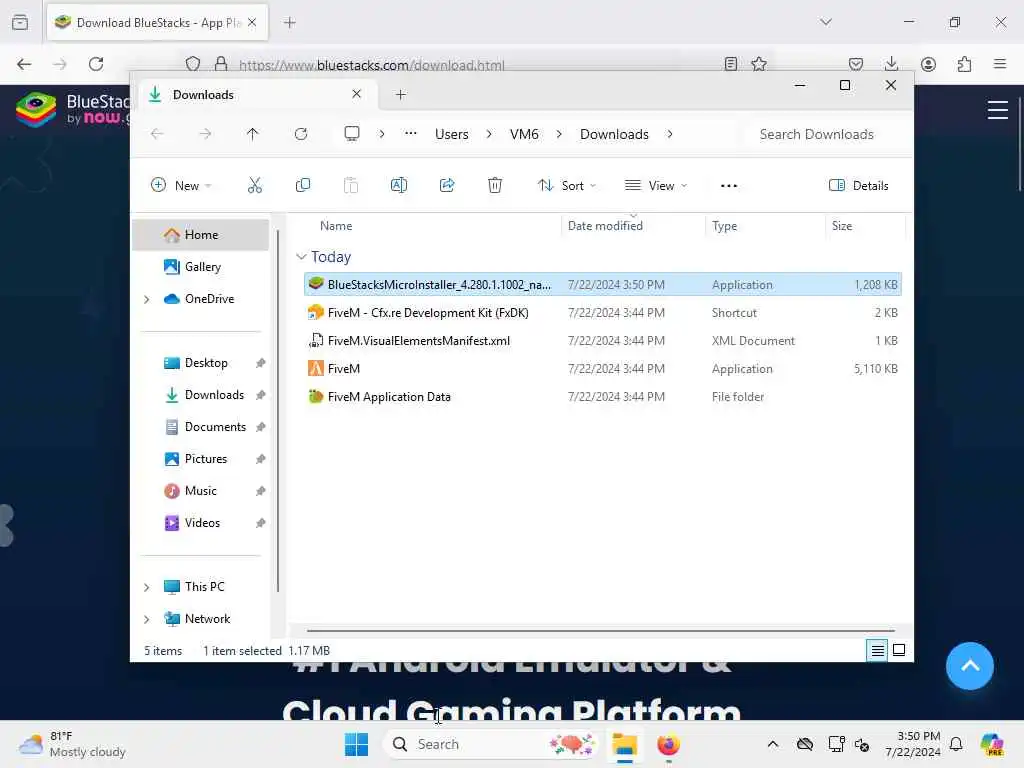Open a new Firefox tab
Image resolution: width=1024 pixels, height=768 pixels.
tap(290, 23)
